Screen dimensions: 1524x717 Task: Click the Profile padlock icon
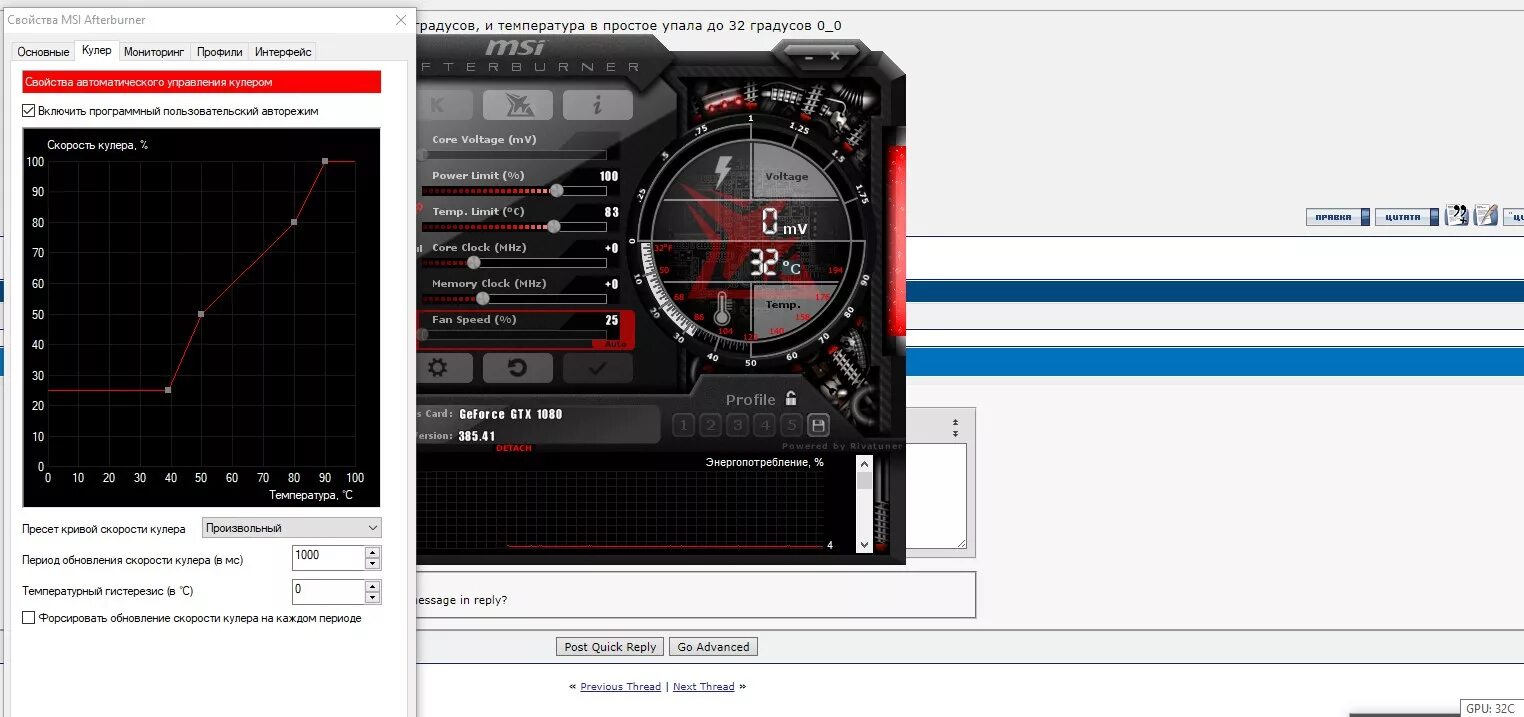click(x=791, y=398)
